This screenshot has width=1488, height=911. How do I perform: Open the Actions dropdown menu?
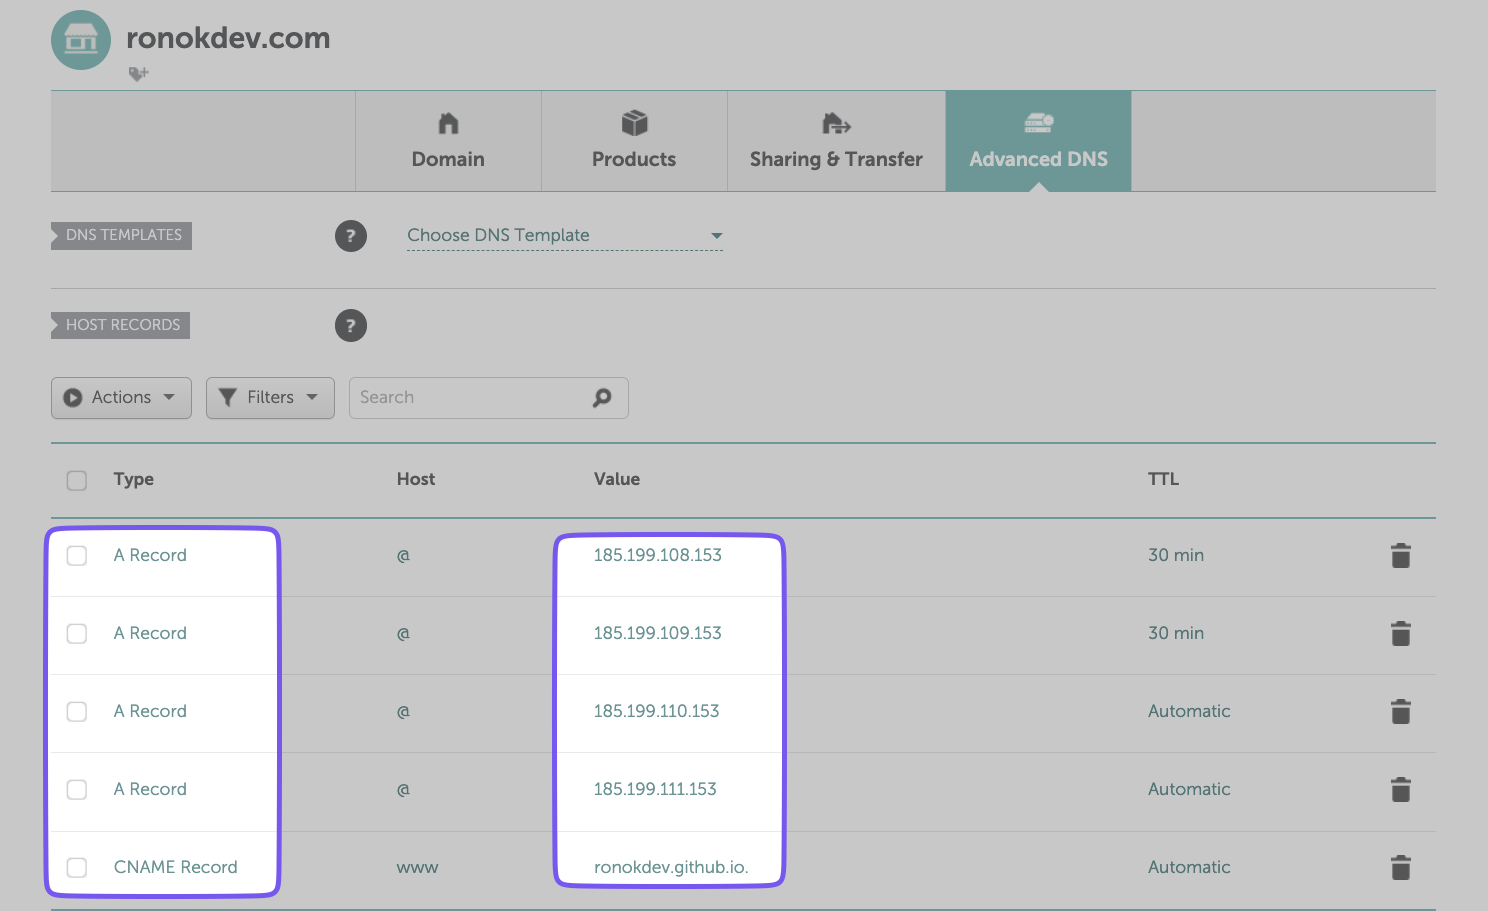coord(121,398)
